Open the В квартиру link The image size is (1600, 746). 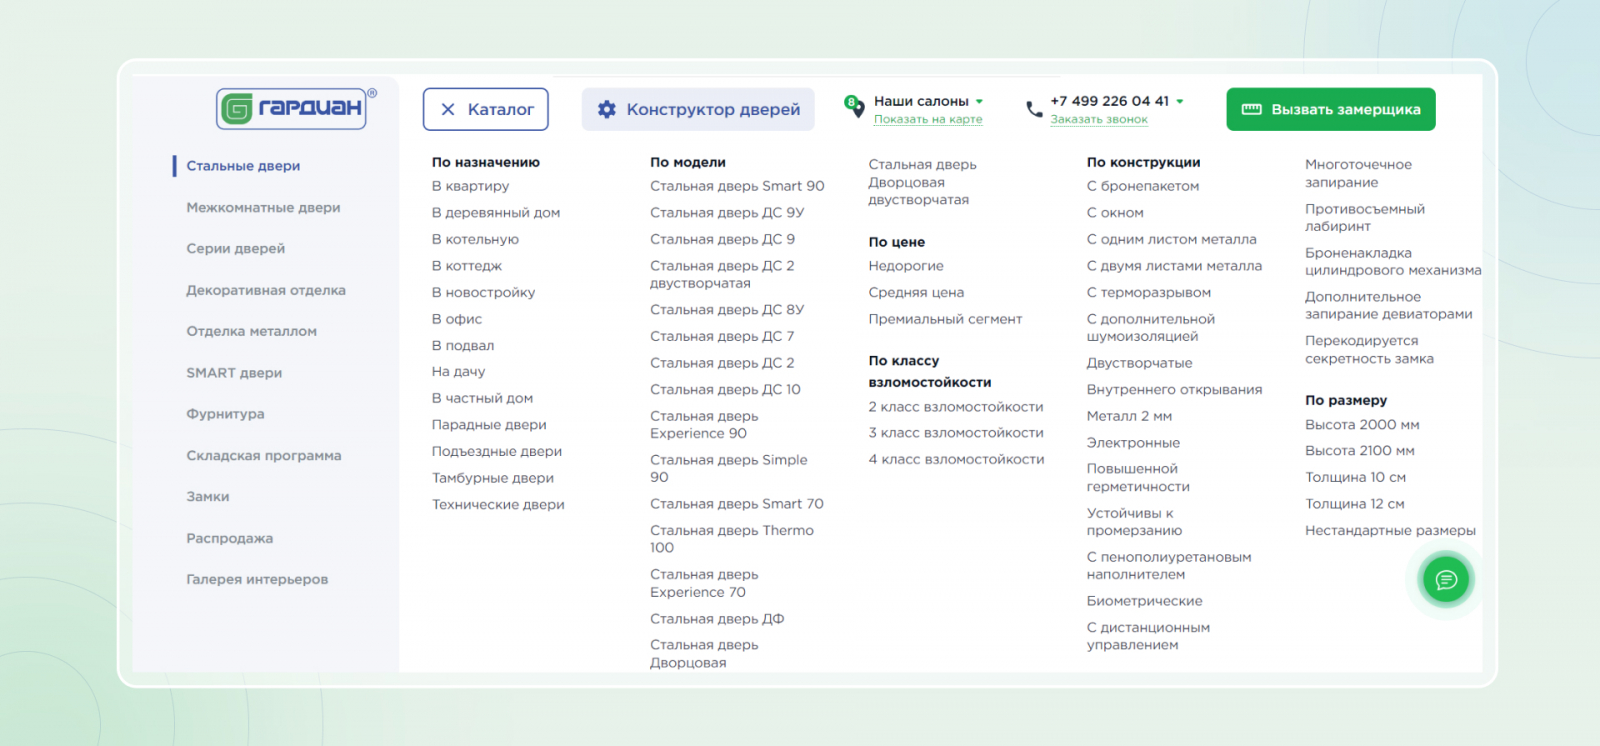click(x=470, y=186)
